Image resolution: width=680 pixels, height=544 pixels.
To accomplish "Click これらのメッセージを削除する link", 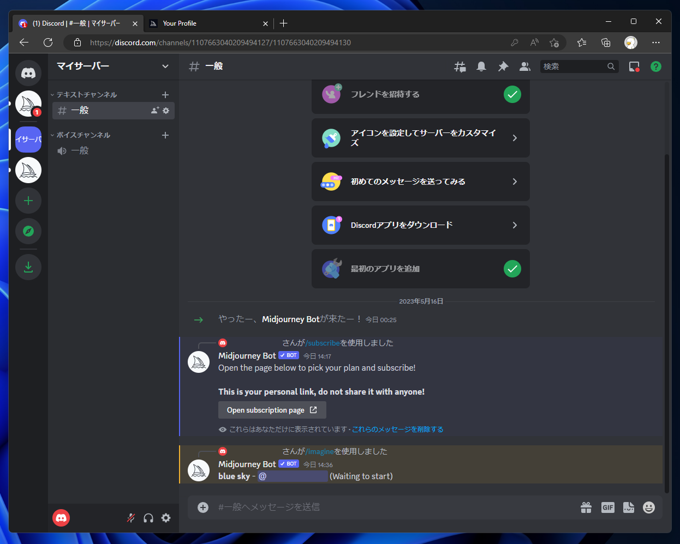I will 397,429.
